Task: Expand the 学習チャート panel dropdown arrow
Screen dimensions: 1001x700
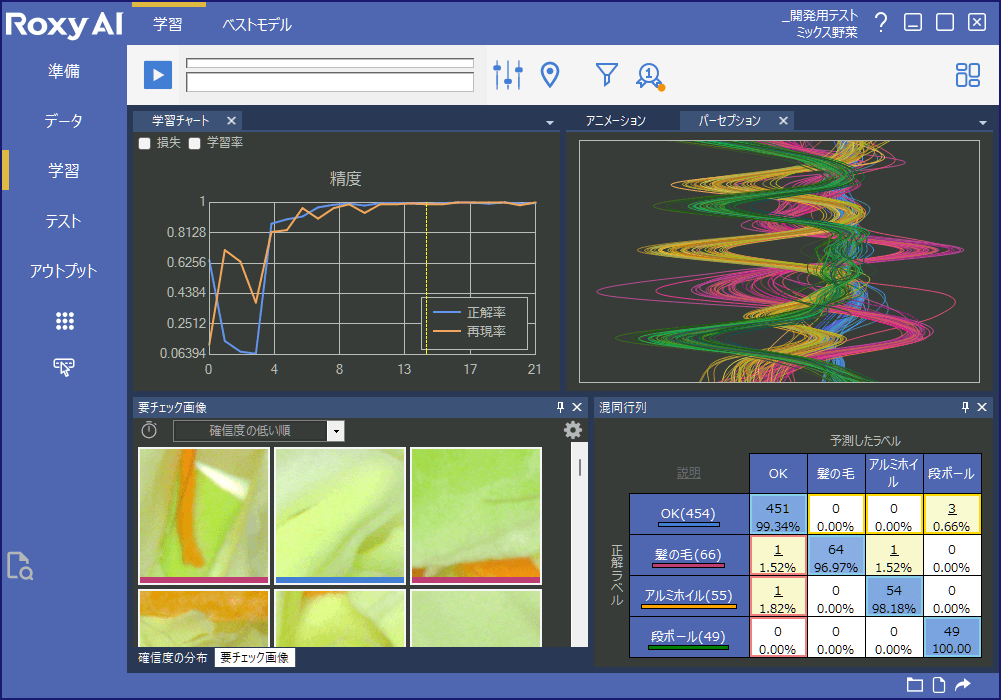Action: tap(549, 122)
